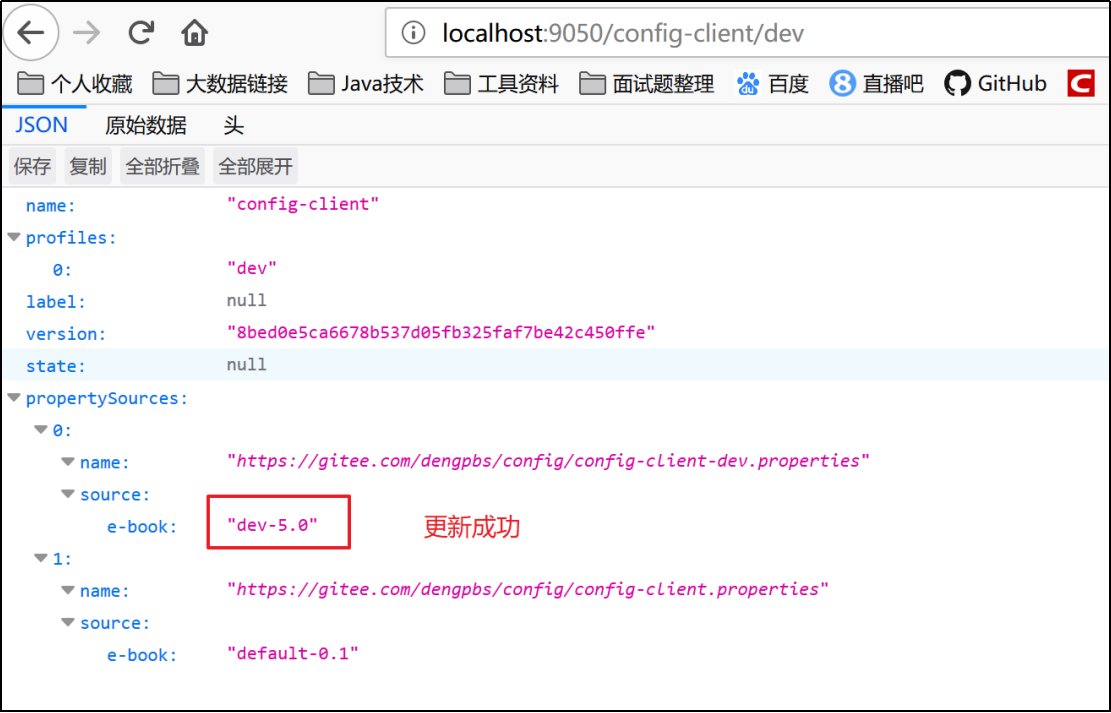Switch to the 原始数据 tab
Screen dimensions: 1111x713
[x=146, y=125]
